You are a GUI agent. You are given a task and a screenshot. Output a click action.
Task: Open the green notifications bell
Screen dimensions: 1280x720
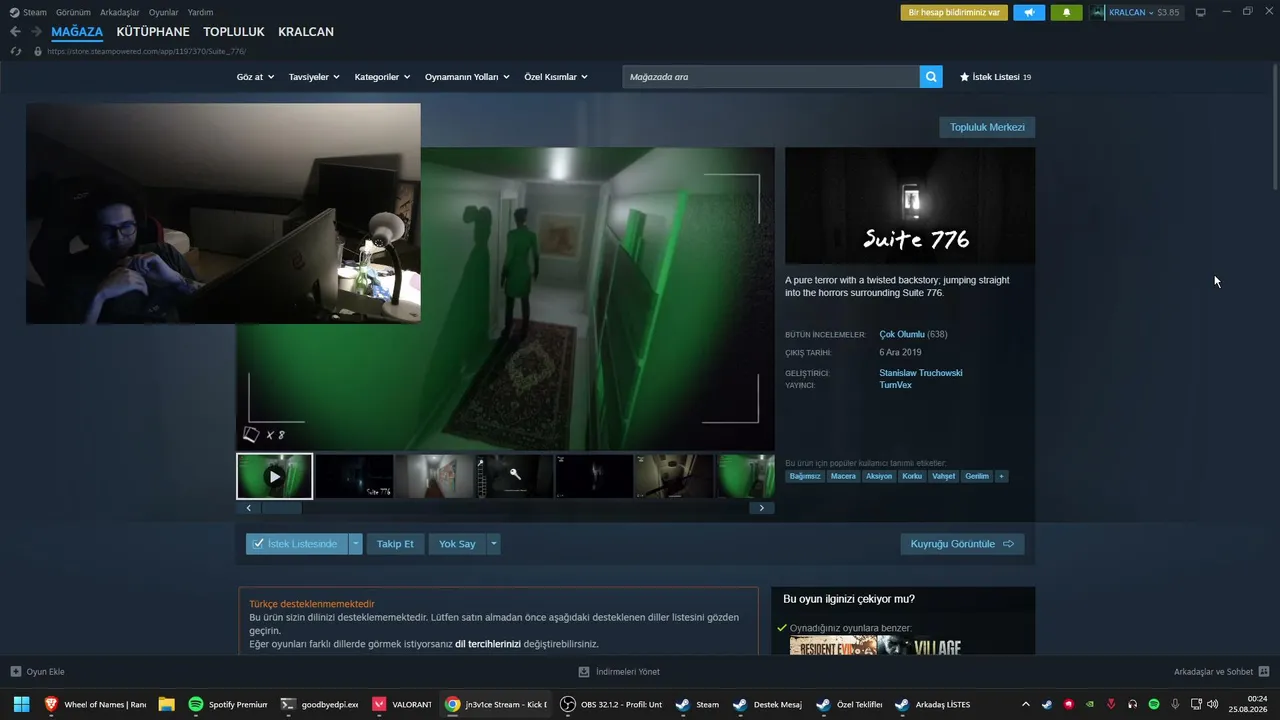click(x=1066, y=13)
